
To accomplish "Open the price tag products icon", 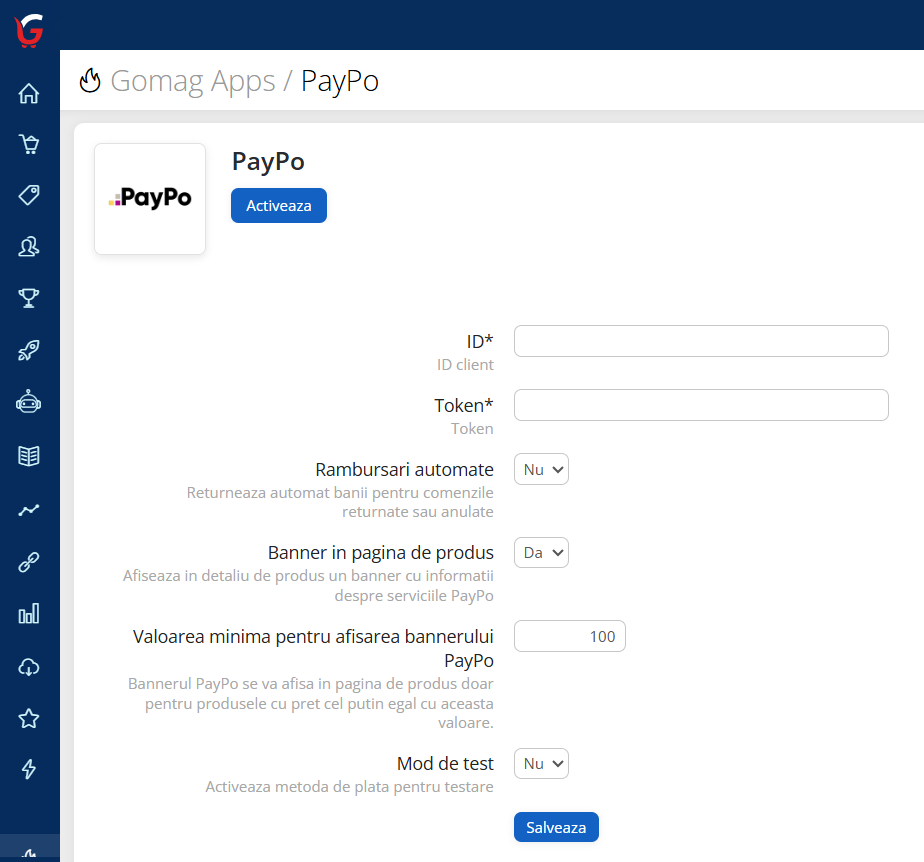I will (29, 195).
